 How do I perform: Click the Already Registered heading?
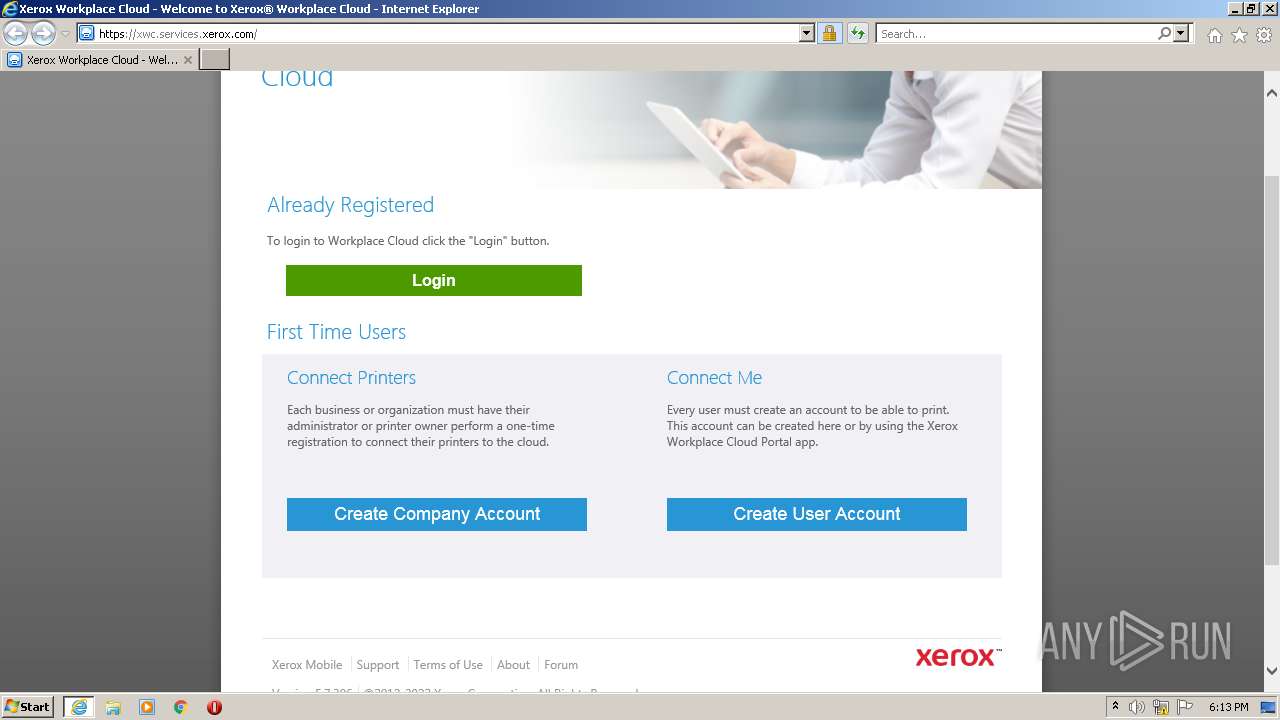tap(350, 205)
